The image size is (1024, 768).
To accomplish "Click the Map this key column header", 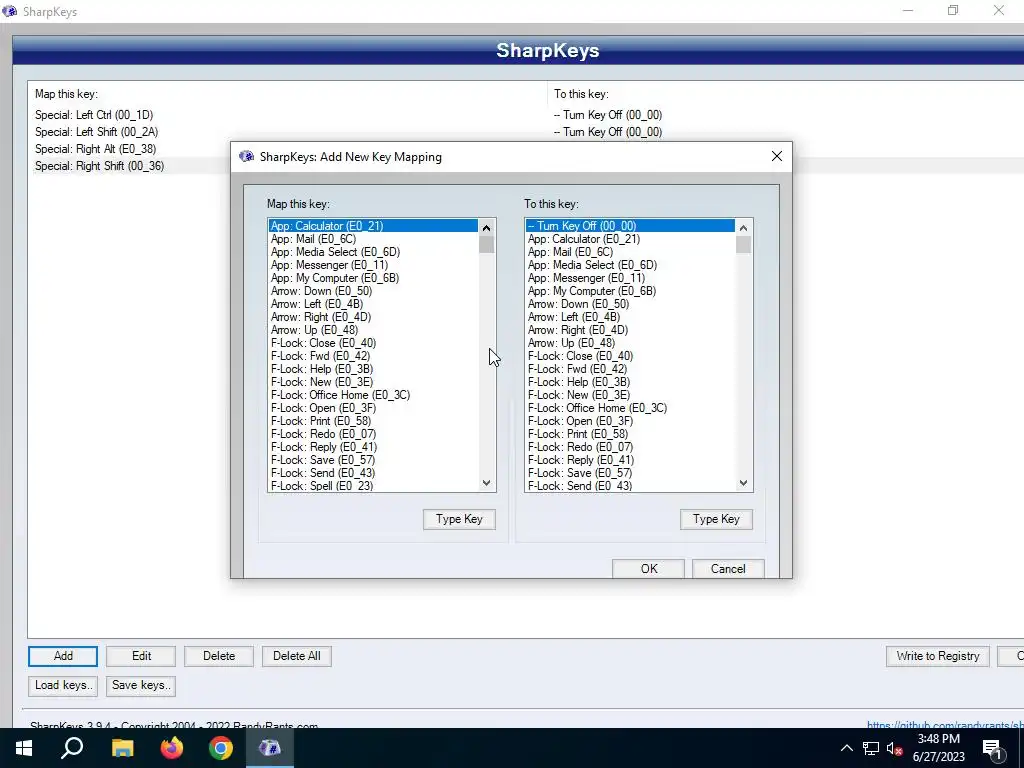I will pos(287,94).
